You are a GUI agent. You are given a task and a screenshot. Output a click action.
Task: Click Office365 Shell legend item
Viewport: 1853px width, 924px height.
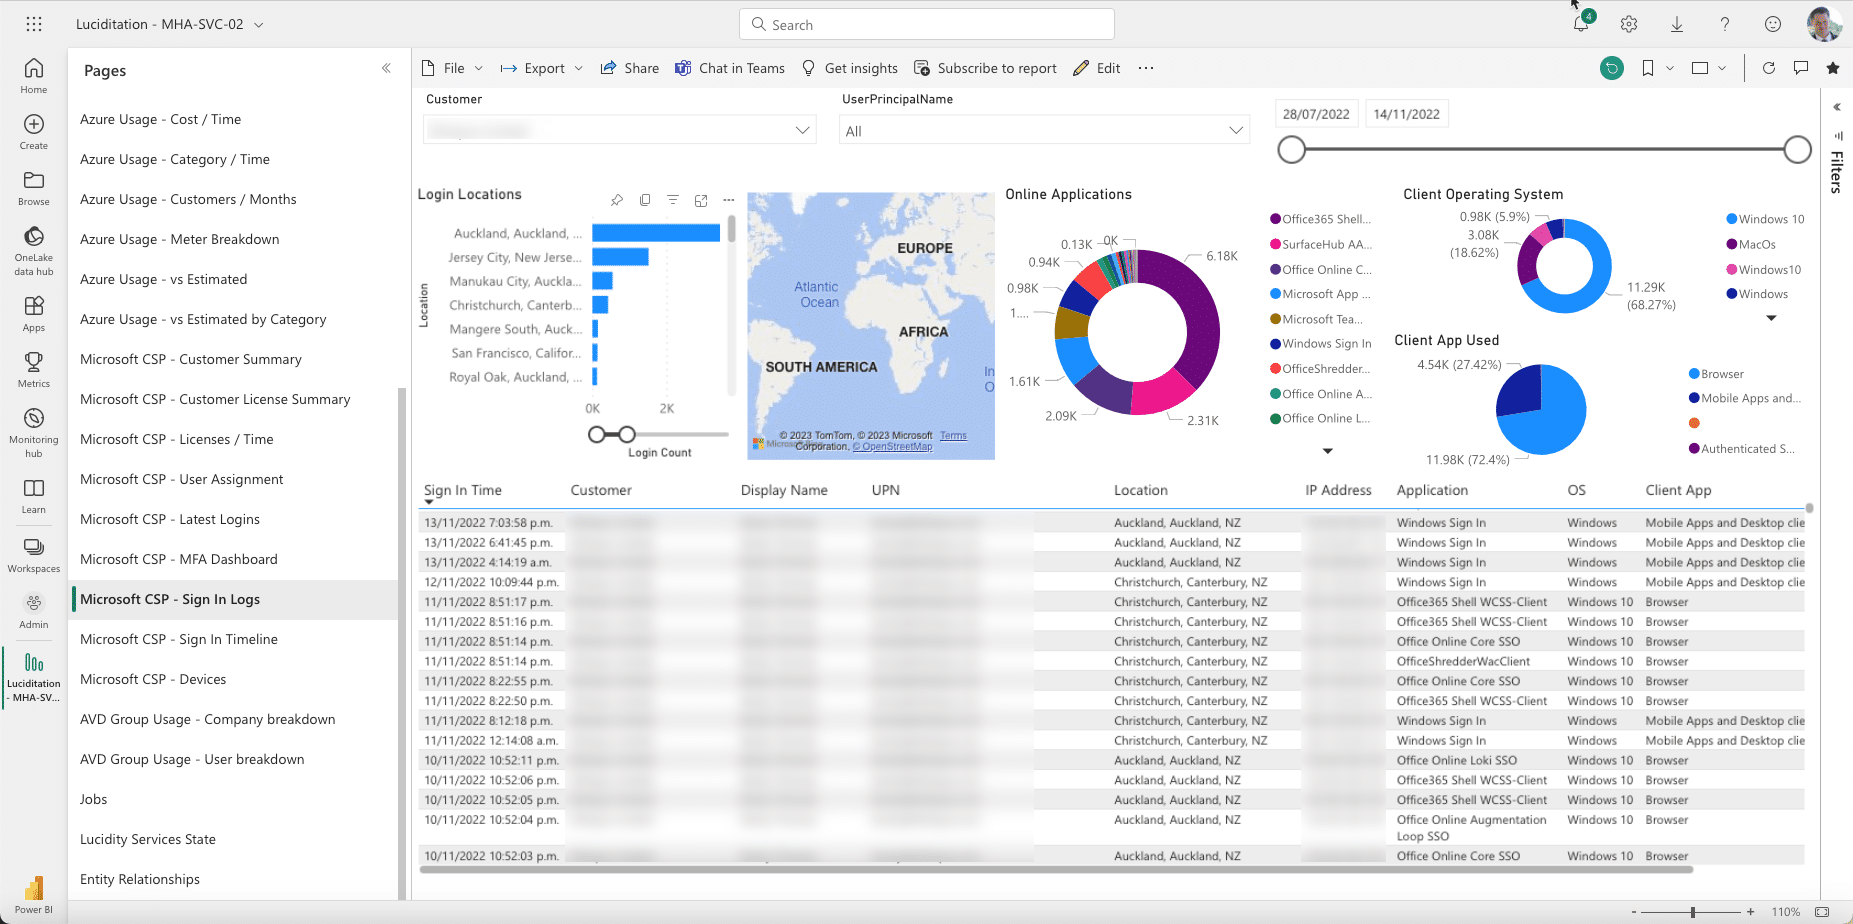coord(1320,219)
